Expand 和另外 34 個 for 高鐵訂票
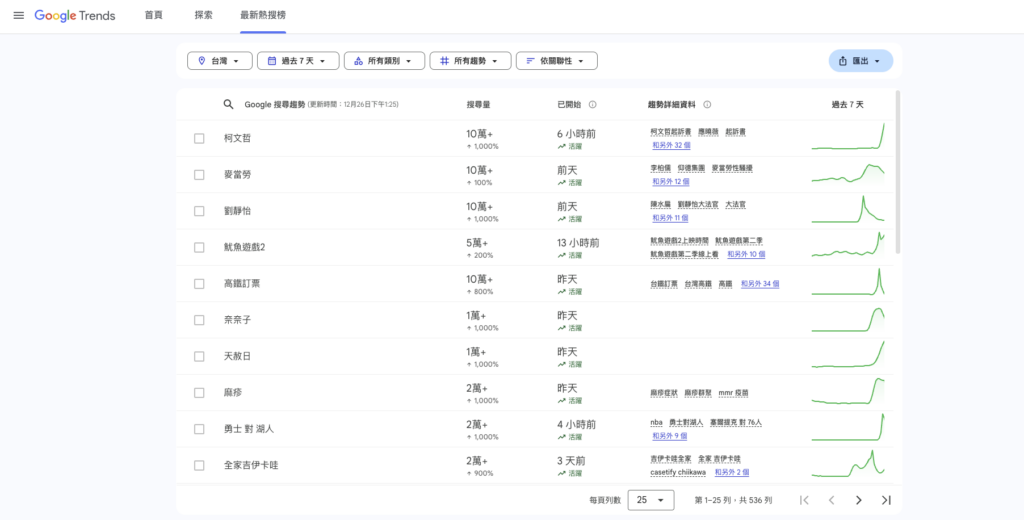 pos(760,284)
